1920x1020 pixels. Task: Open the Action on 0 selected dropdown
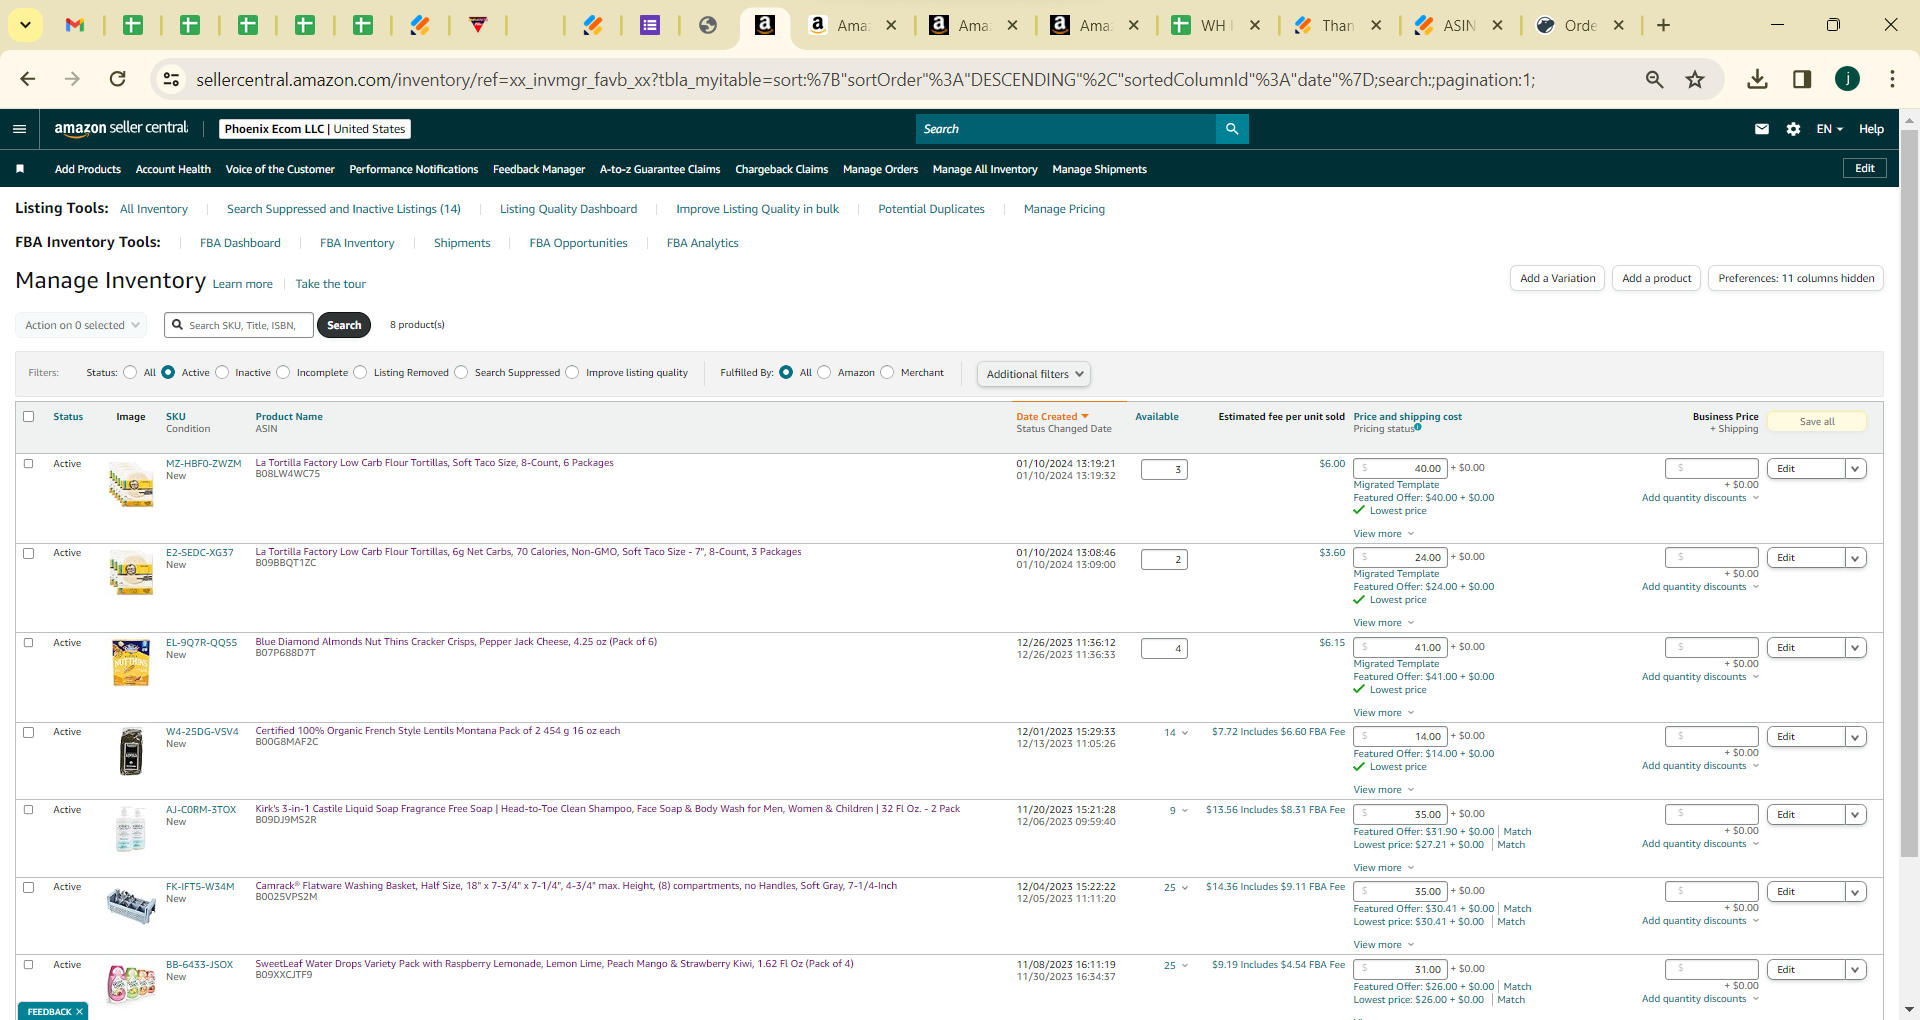point(81,325)
